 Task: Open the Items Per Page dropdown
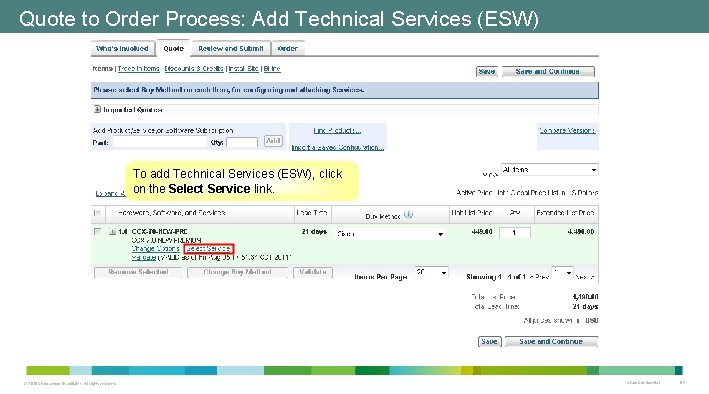(431, 272)
